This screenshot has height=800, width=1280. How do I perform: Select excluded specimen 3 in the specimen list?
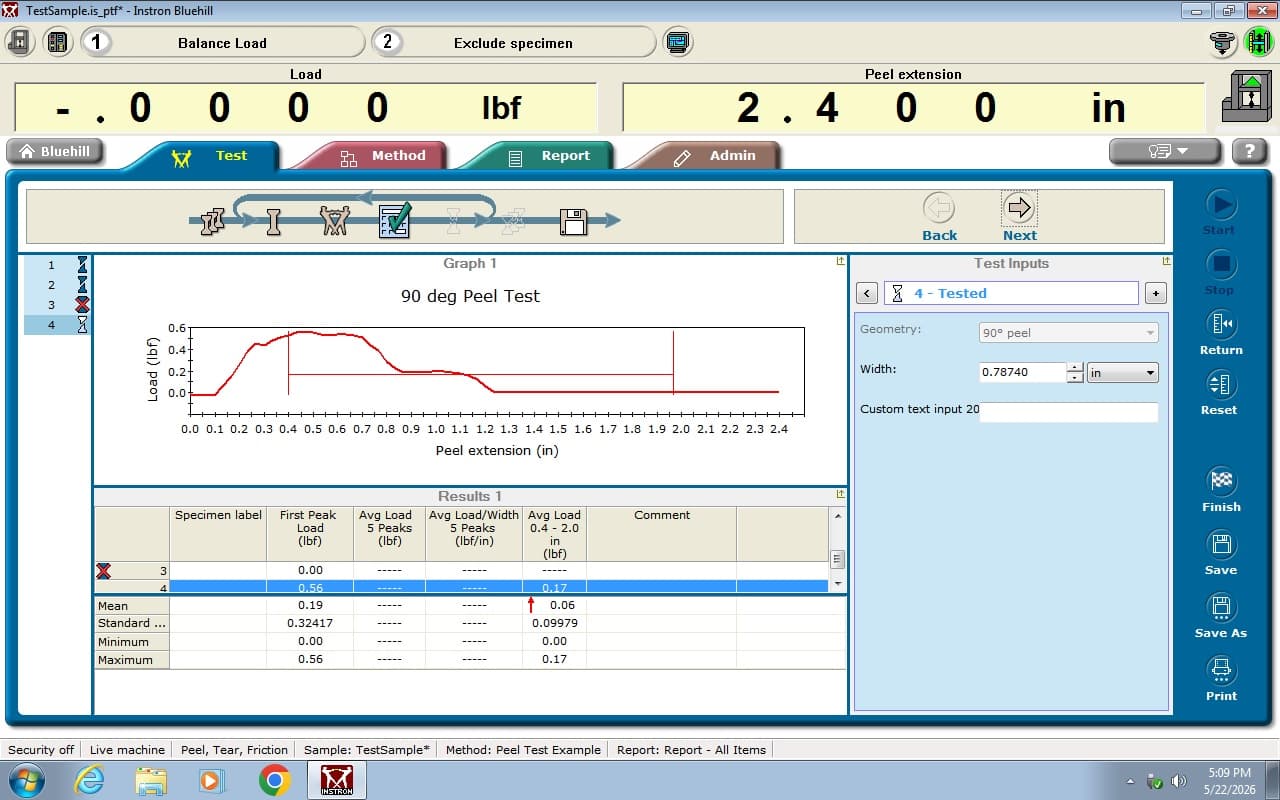[57, 305]
